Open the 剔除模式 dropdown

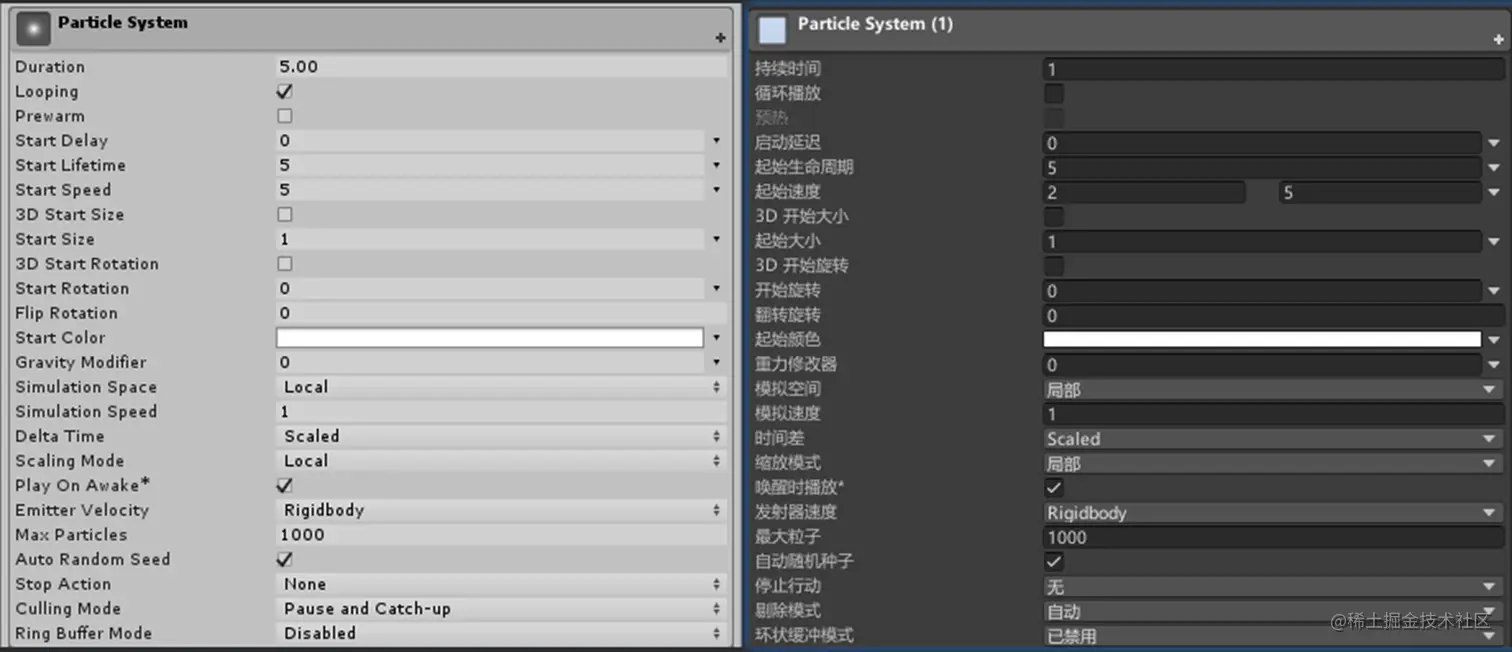pos(1273,611)
